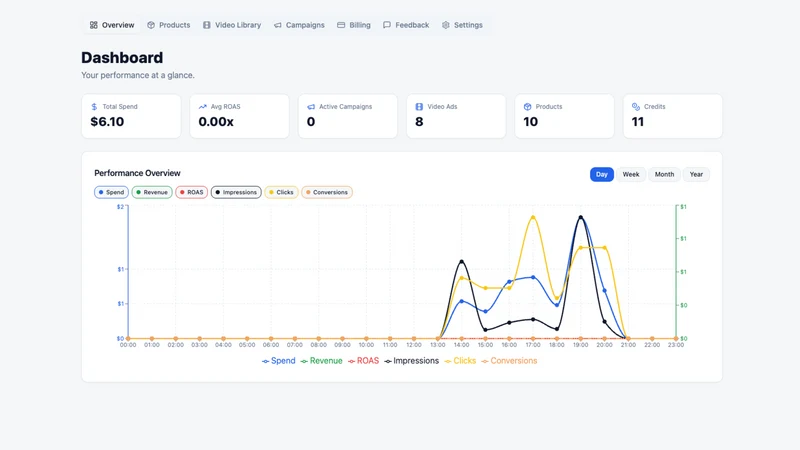Click the "0.00x" Avg ROAS value

point(216,122)
